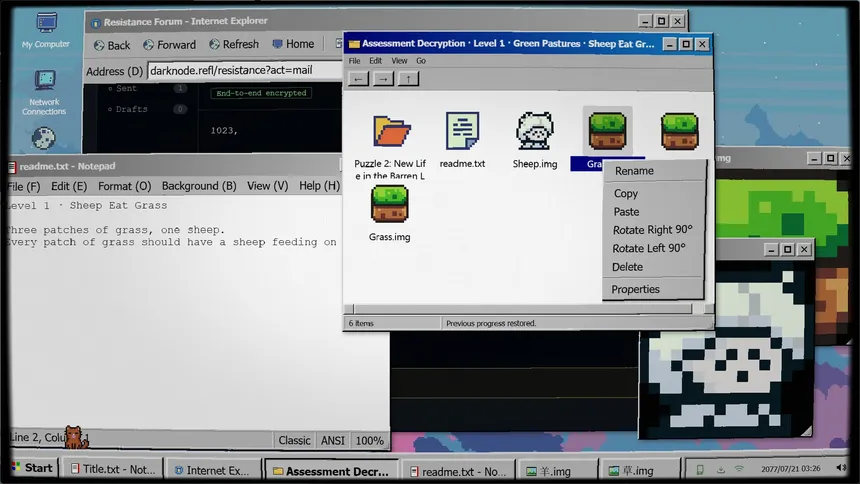Click the device tray icon beside the download arrow

pos(700,470)
